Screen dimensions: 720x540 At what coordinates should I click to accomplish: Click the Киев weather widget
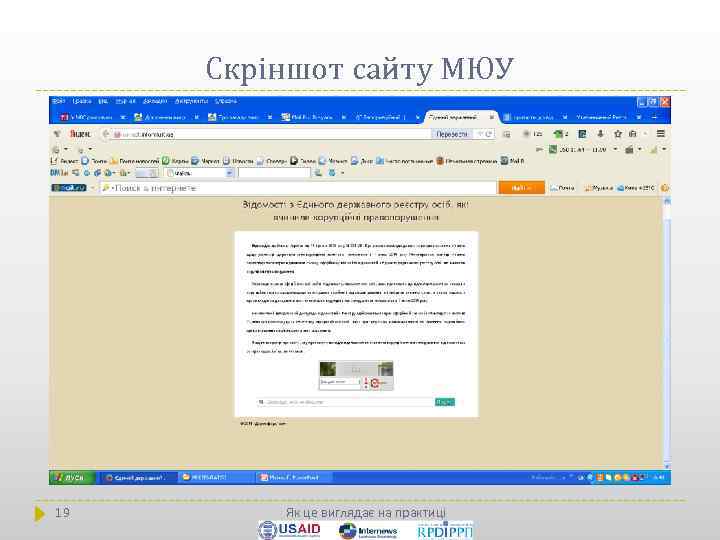(x=636, y=188)
